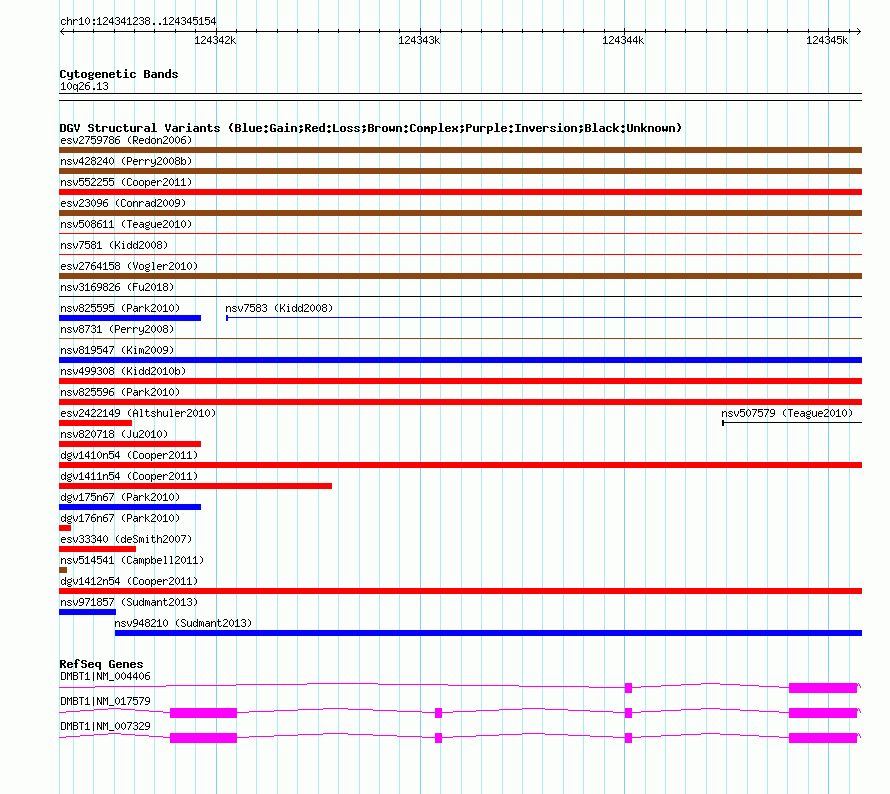The width and height of the screenshot is (890, 794).
Task: Open dgv1412n54 (Cooper2011) entry
Action: [129, 581]
